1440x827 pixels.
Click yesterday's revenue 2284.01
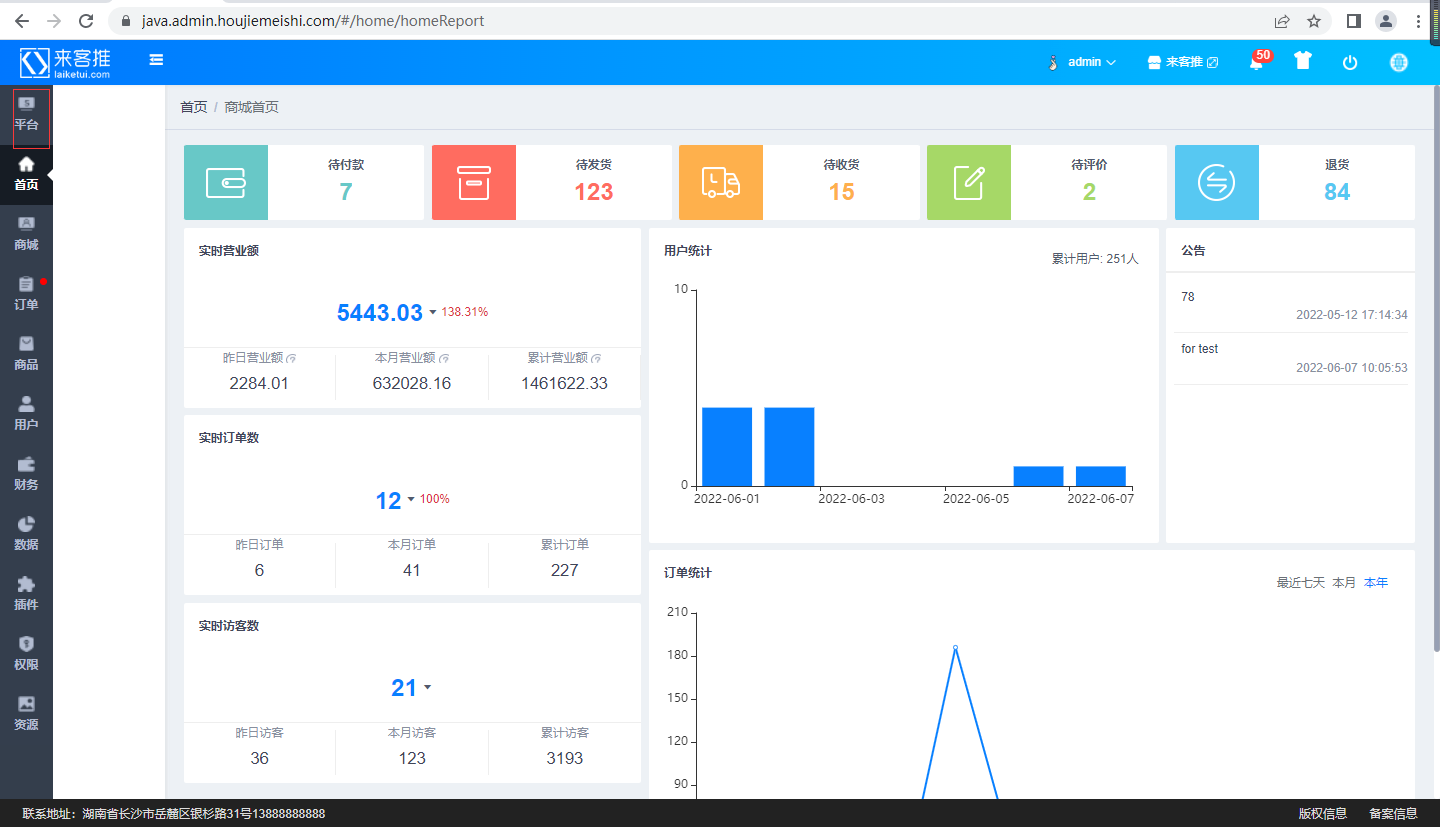point(259,383)
